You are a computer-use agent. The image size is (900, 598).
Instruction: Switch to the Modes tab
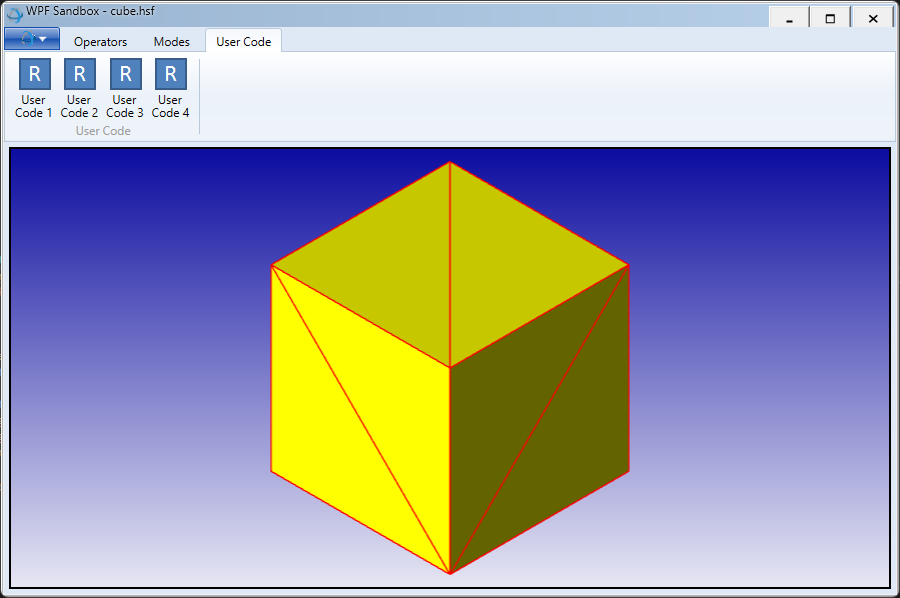tap(171, 41)
